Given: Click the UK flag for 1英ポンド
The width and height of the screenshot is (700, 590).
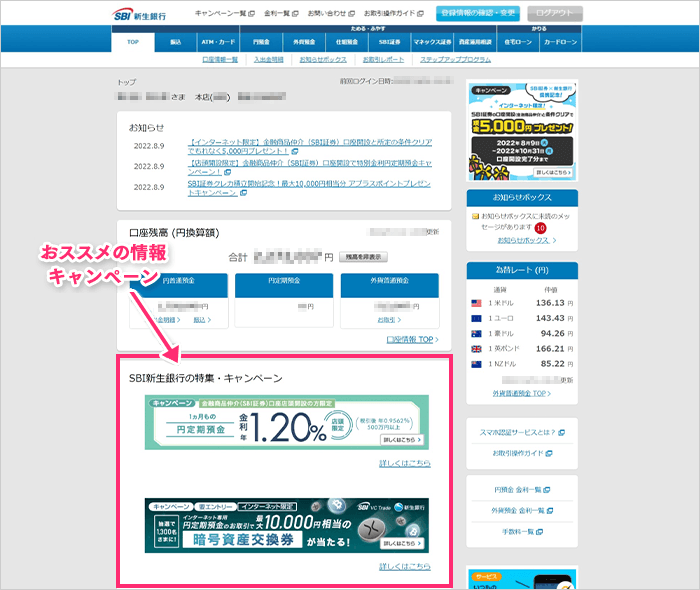Looking at the screenshot, I should tap(476, 349).
